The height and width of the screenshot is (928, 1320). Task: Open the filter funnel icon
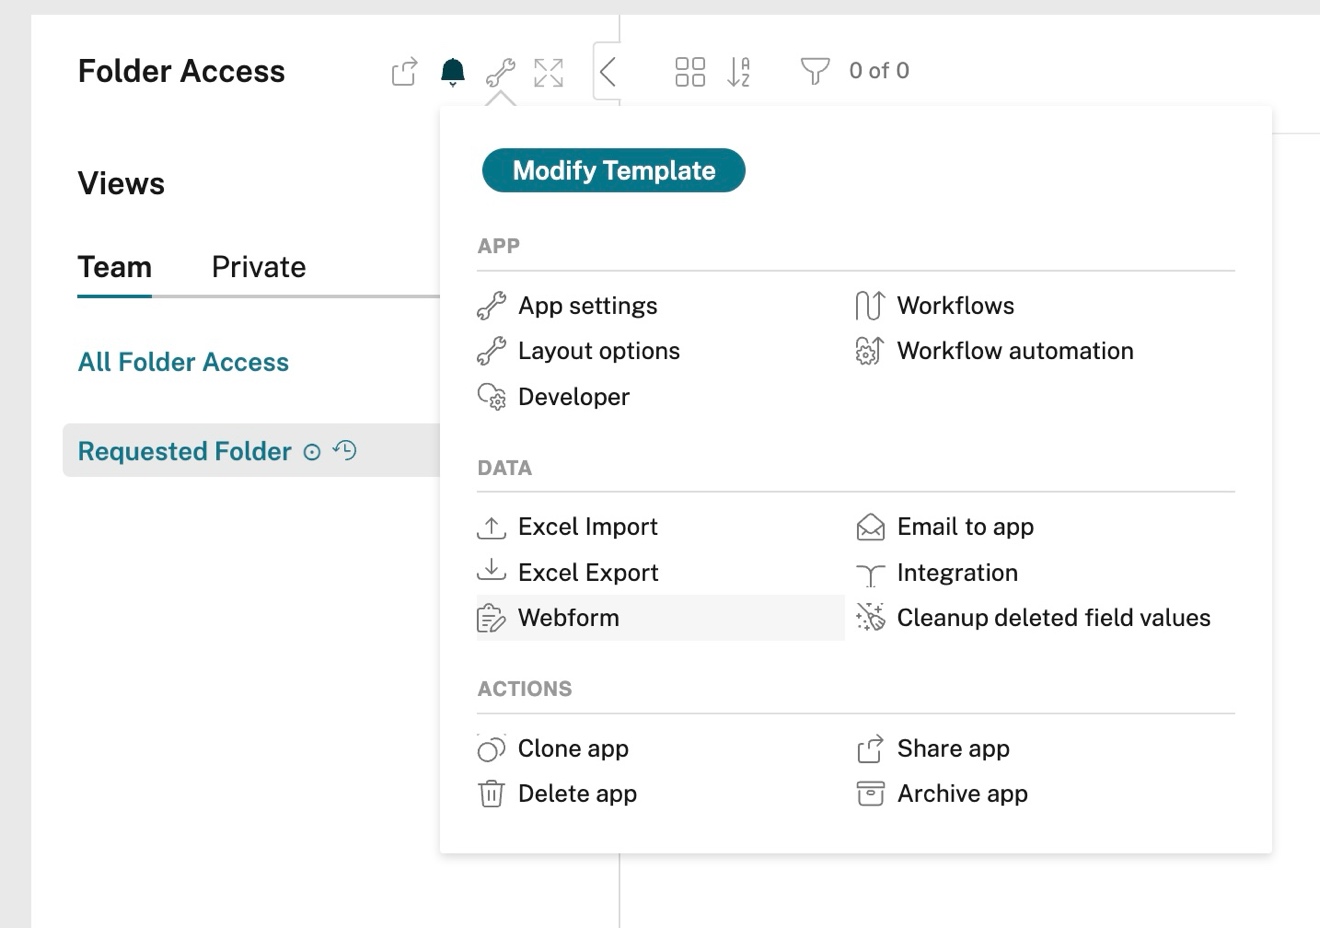tap(815, 71)
